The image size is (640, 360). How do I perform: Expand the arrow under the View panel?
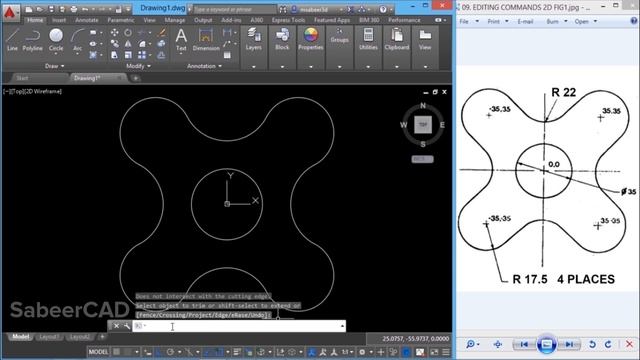425,67
